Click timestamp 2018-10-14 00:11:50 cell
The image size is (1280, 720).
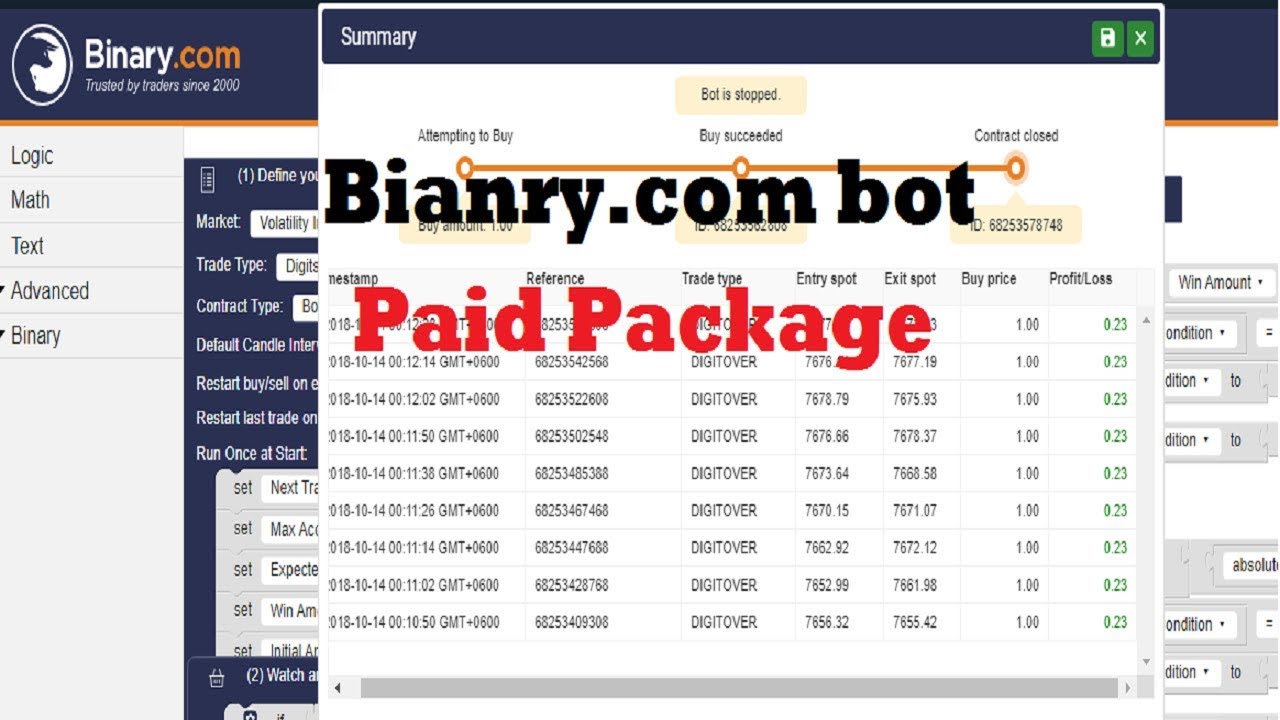pyautogui.click(x=427, y=436)
